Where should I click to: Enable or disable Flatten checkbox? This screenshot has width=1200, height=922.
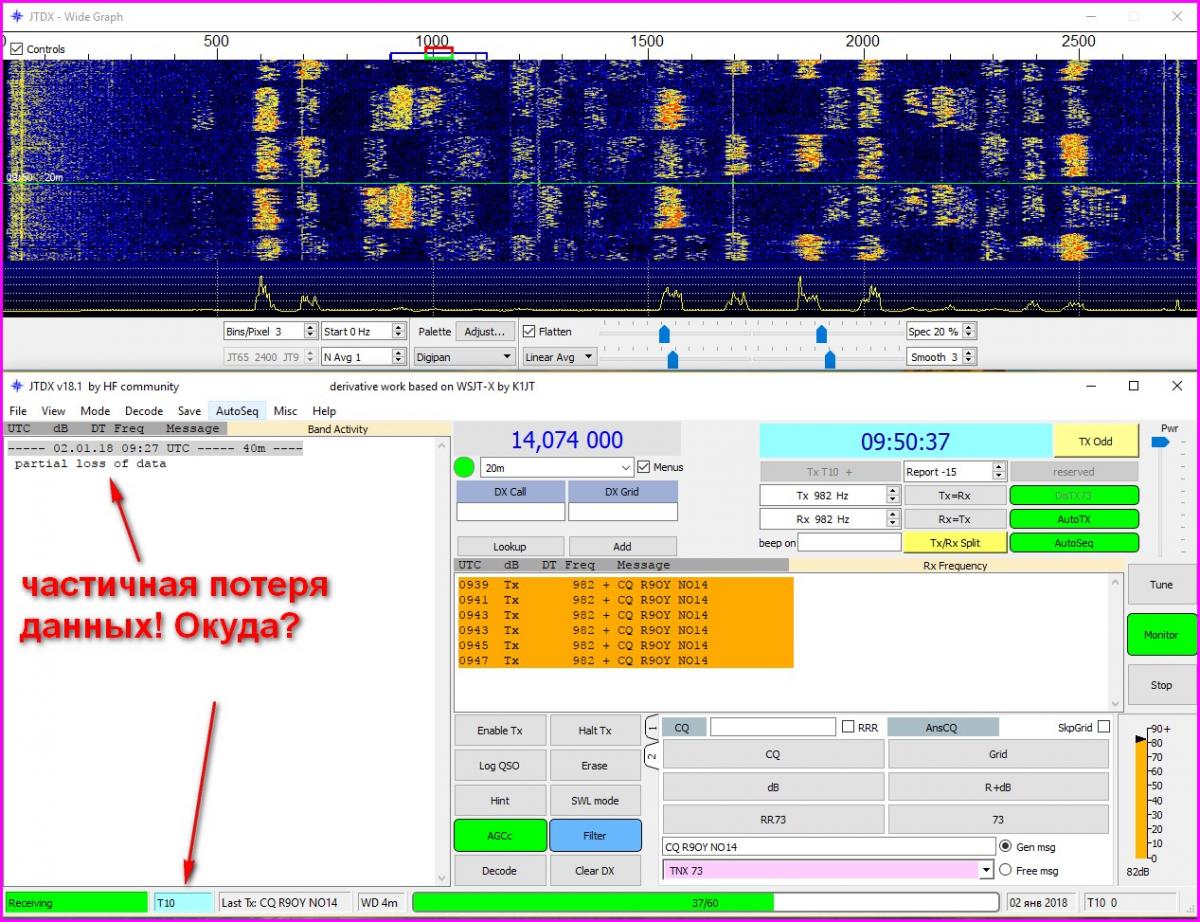coord(529,331)
